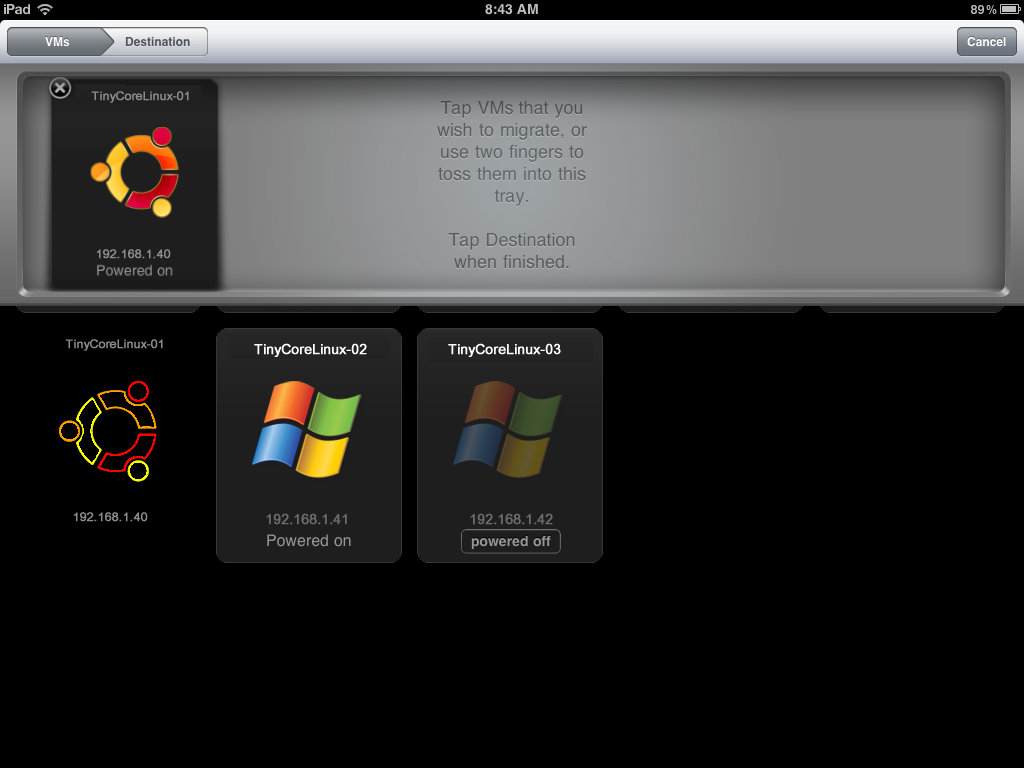Tap the powered off badge on TinyCoreLinux-03
The image size is (1024, 768).
[x=511, y=541]
